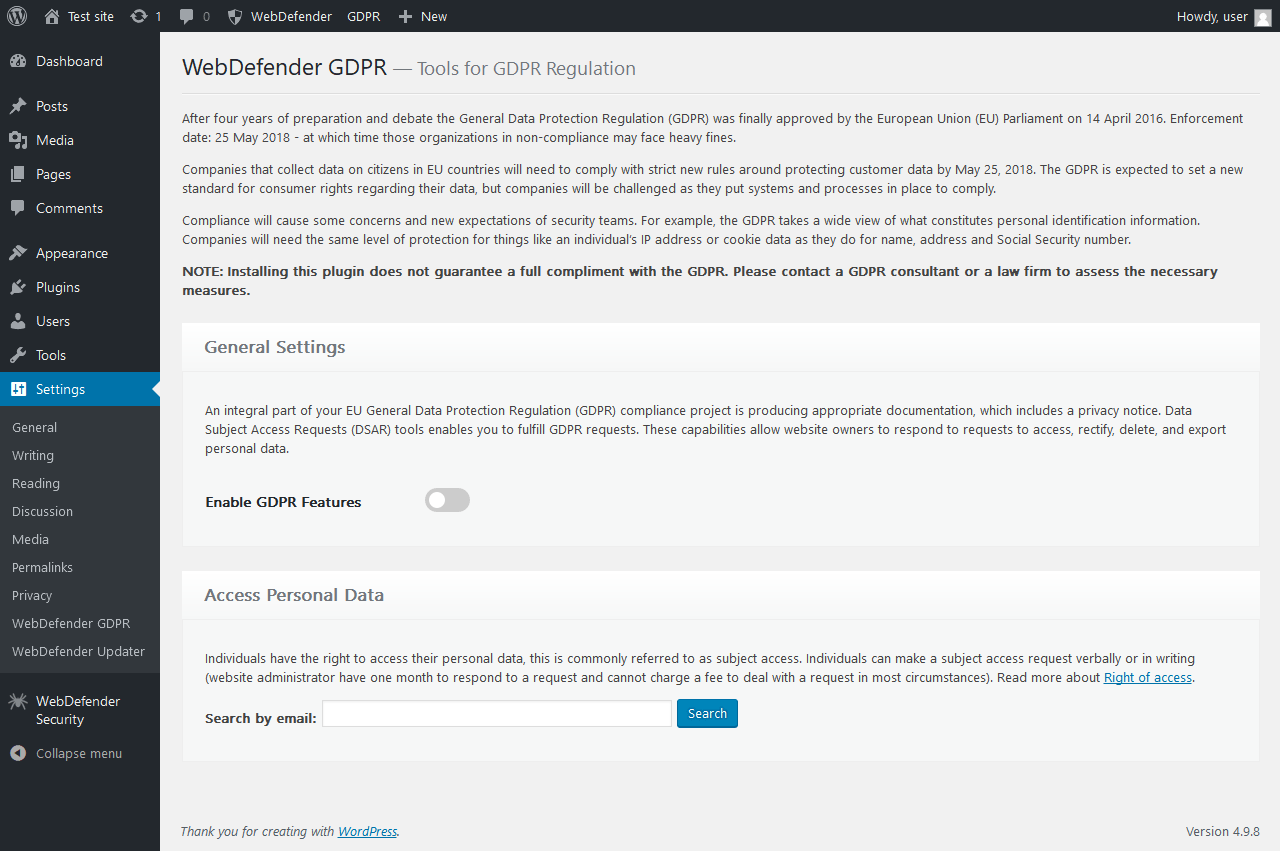1280x851 pixels.
Task: Go to Permalinks settings submenu
Action: (42, 567)
